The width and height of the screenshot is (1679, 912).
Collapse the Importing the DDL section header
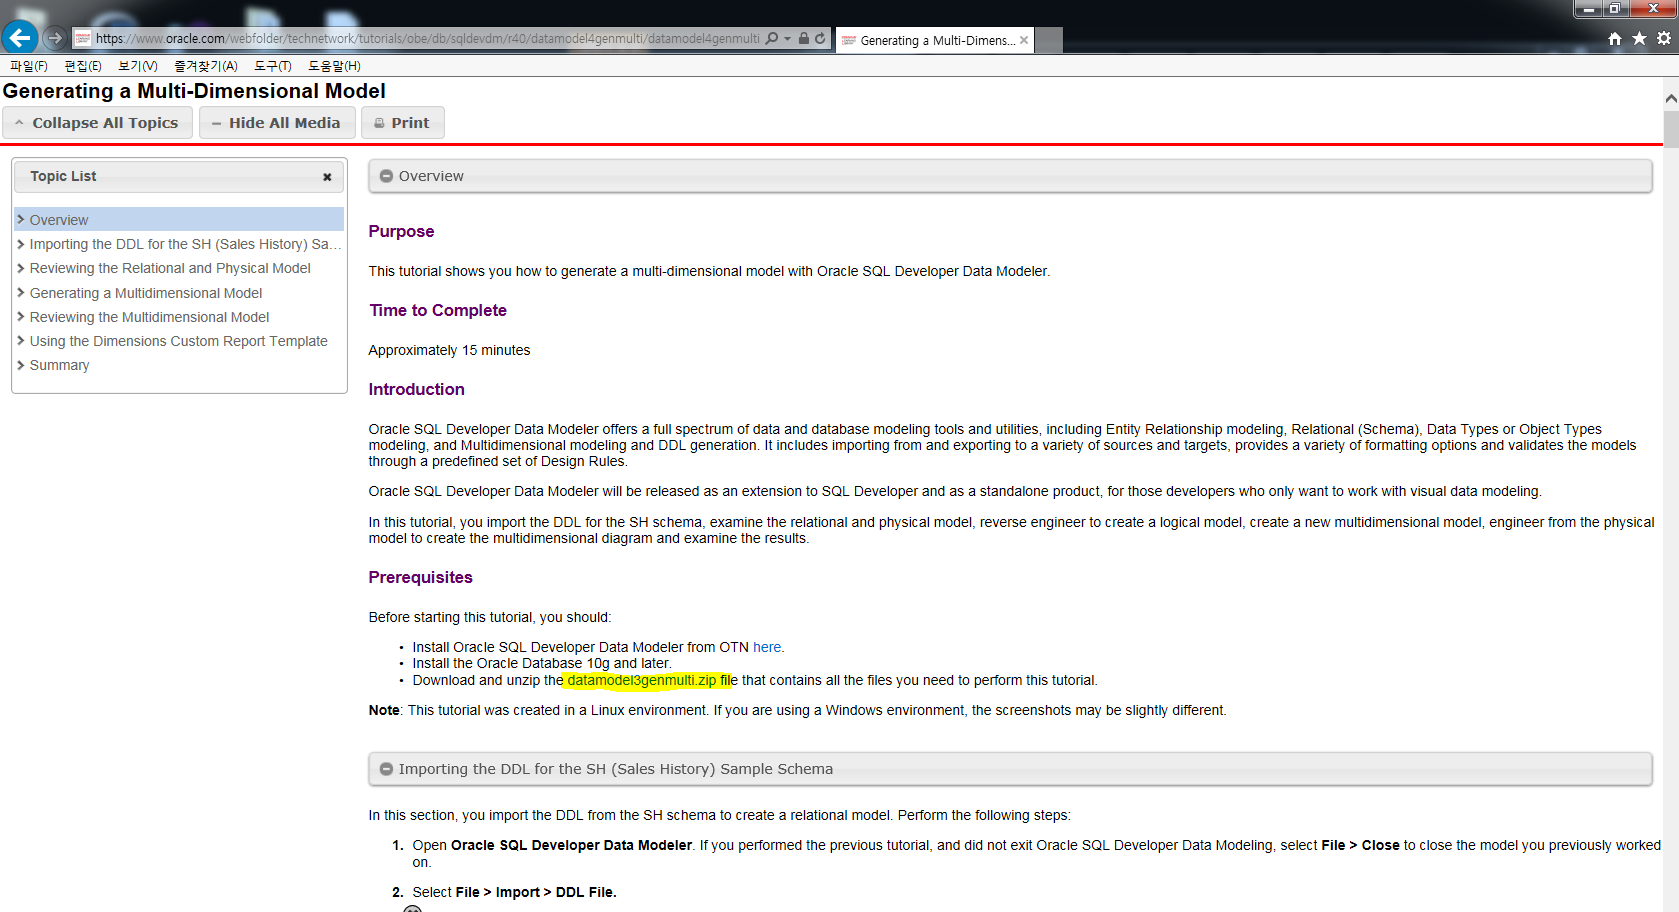tap(1010, 769)
